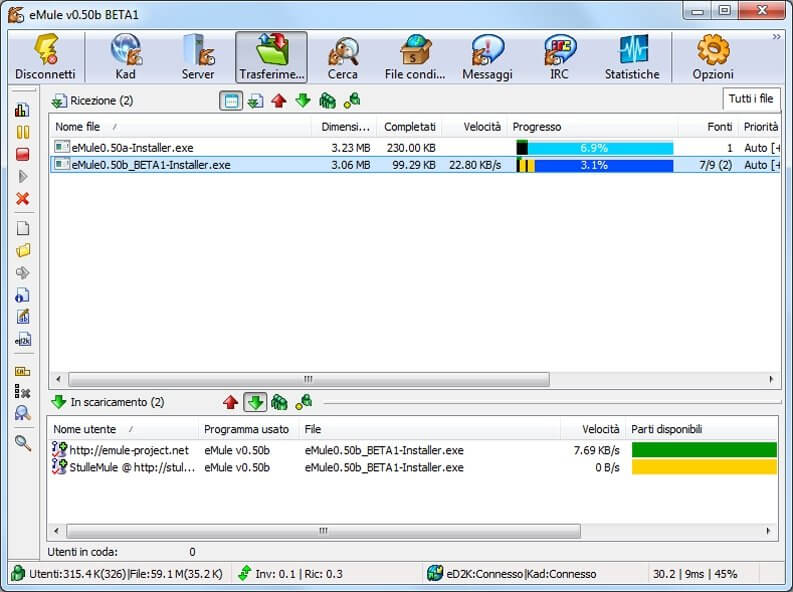Show file details info sidebar icon
The image size is (793, 592).
(x=22, y=295)
